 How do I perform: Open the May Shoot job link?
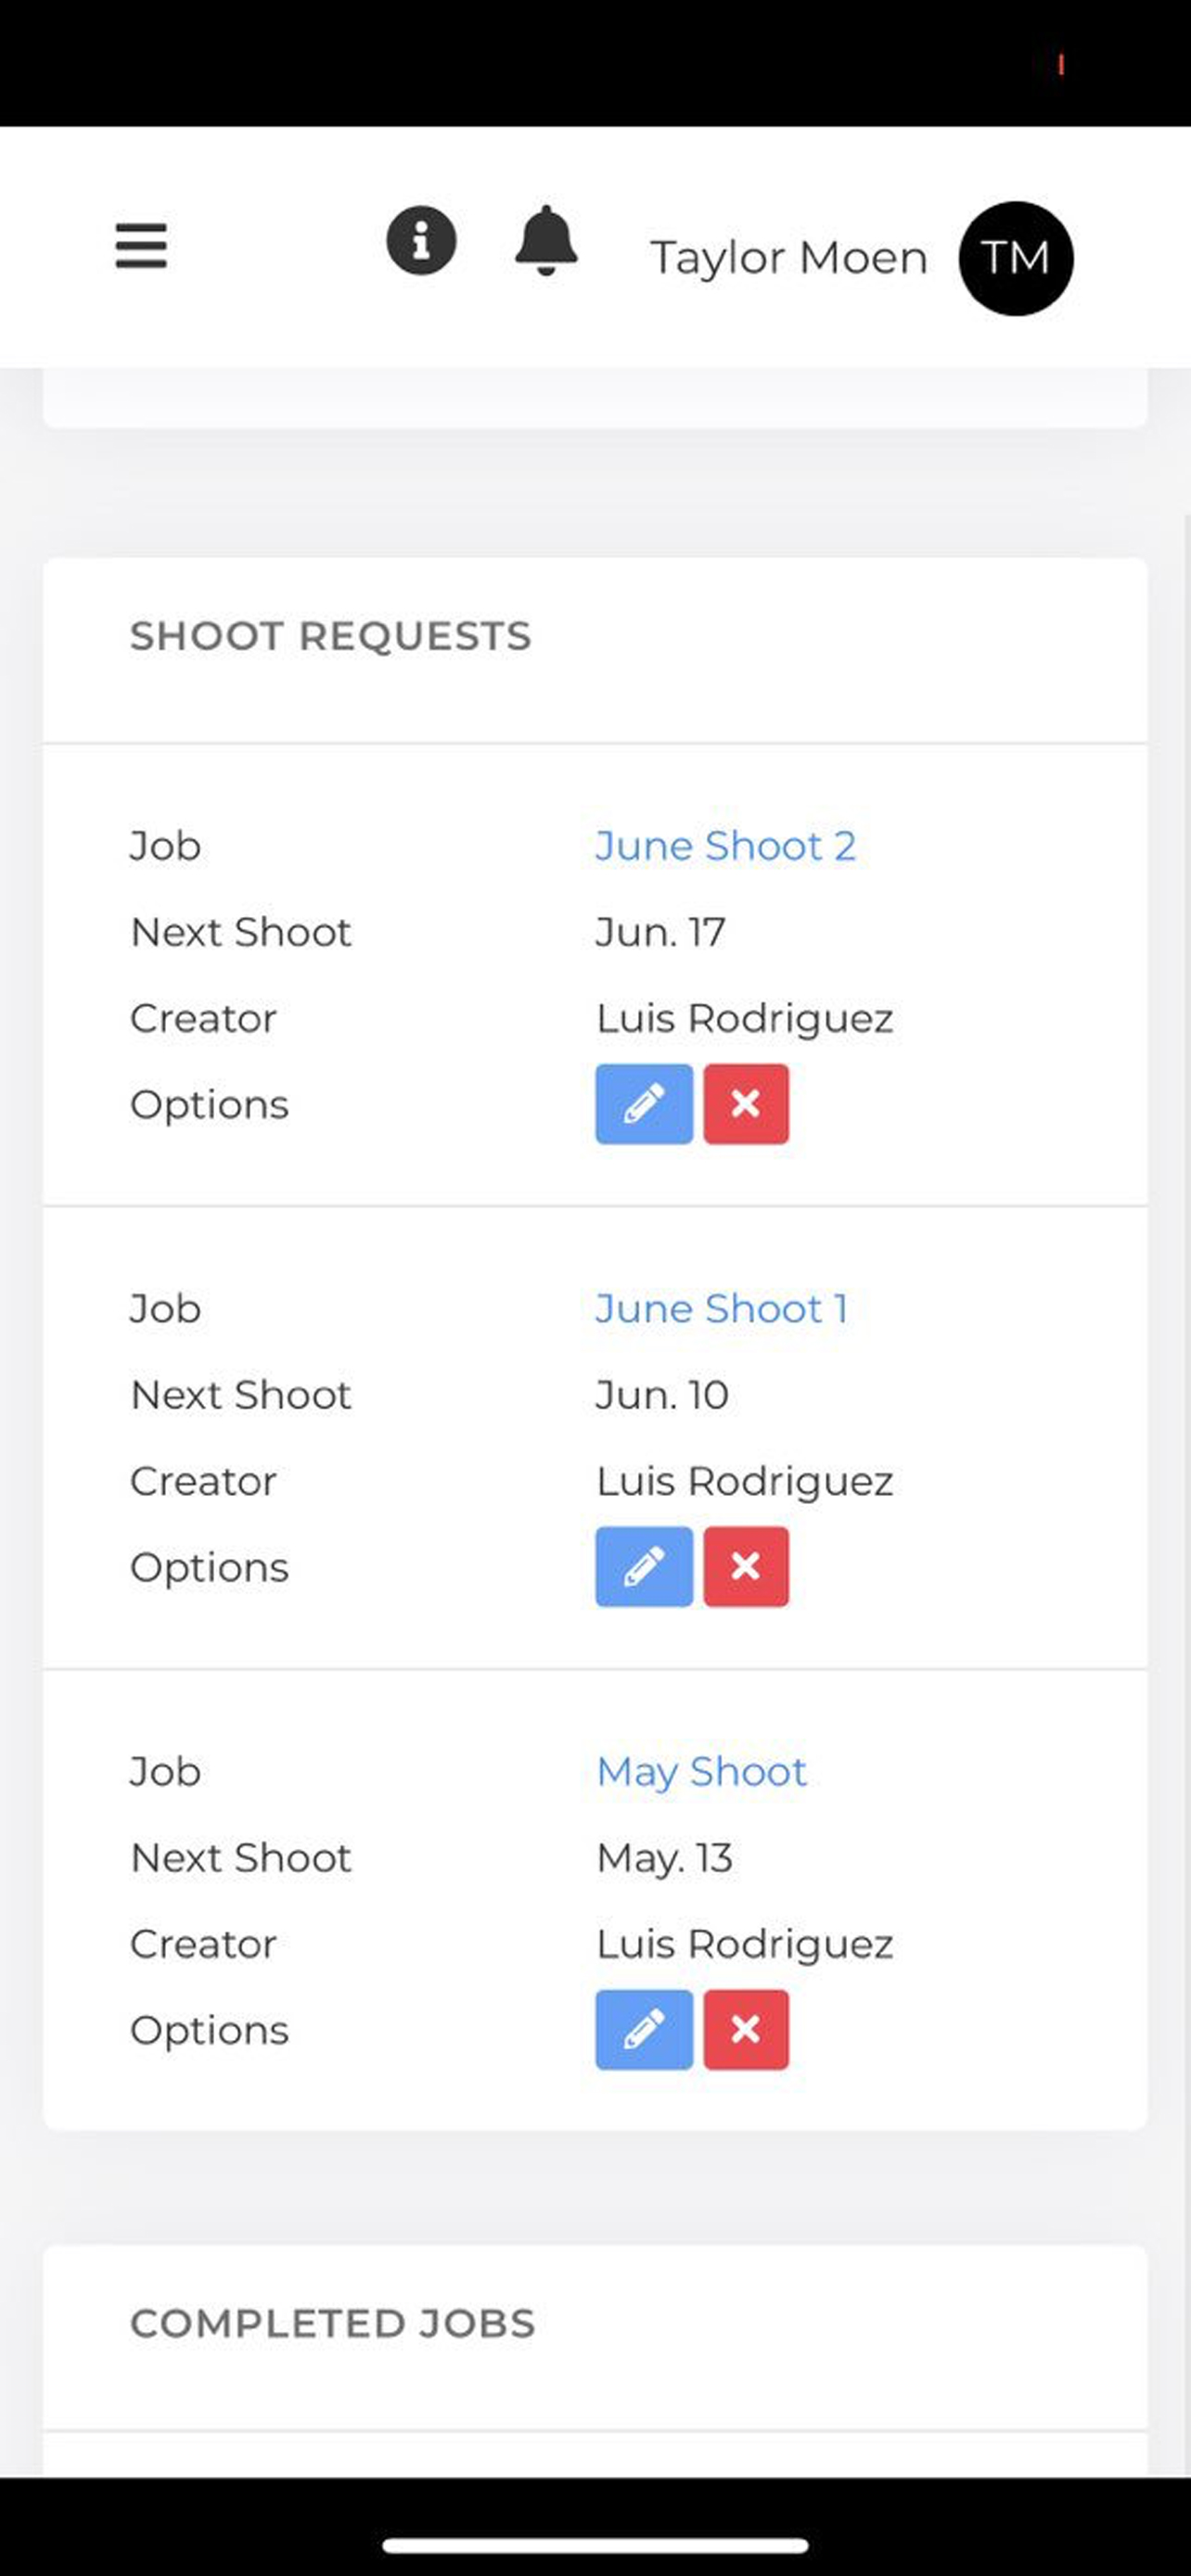[701, 1773]
